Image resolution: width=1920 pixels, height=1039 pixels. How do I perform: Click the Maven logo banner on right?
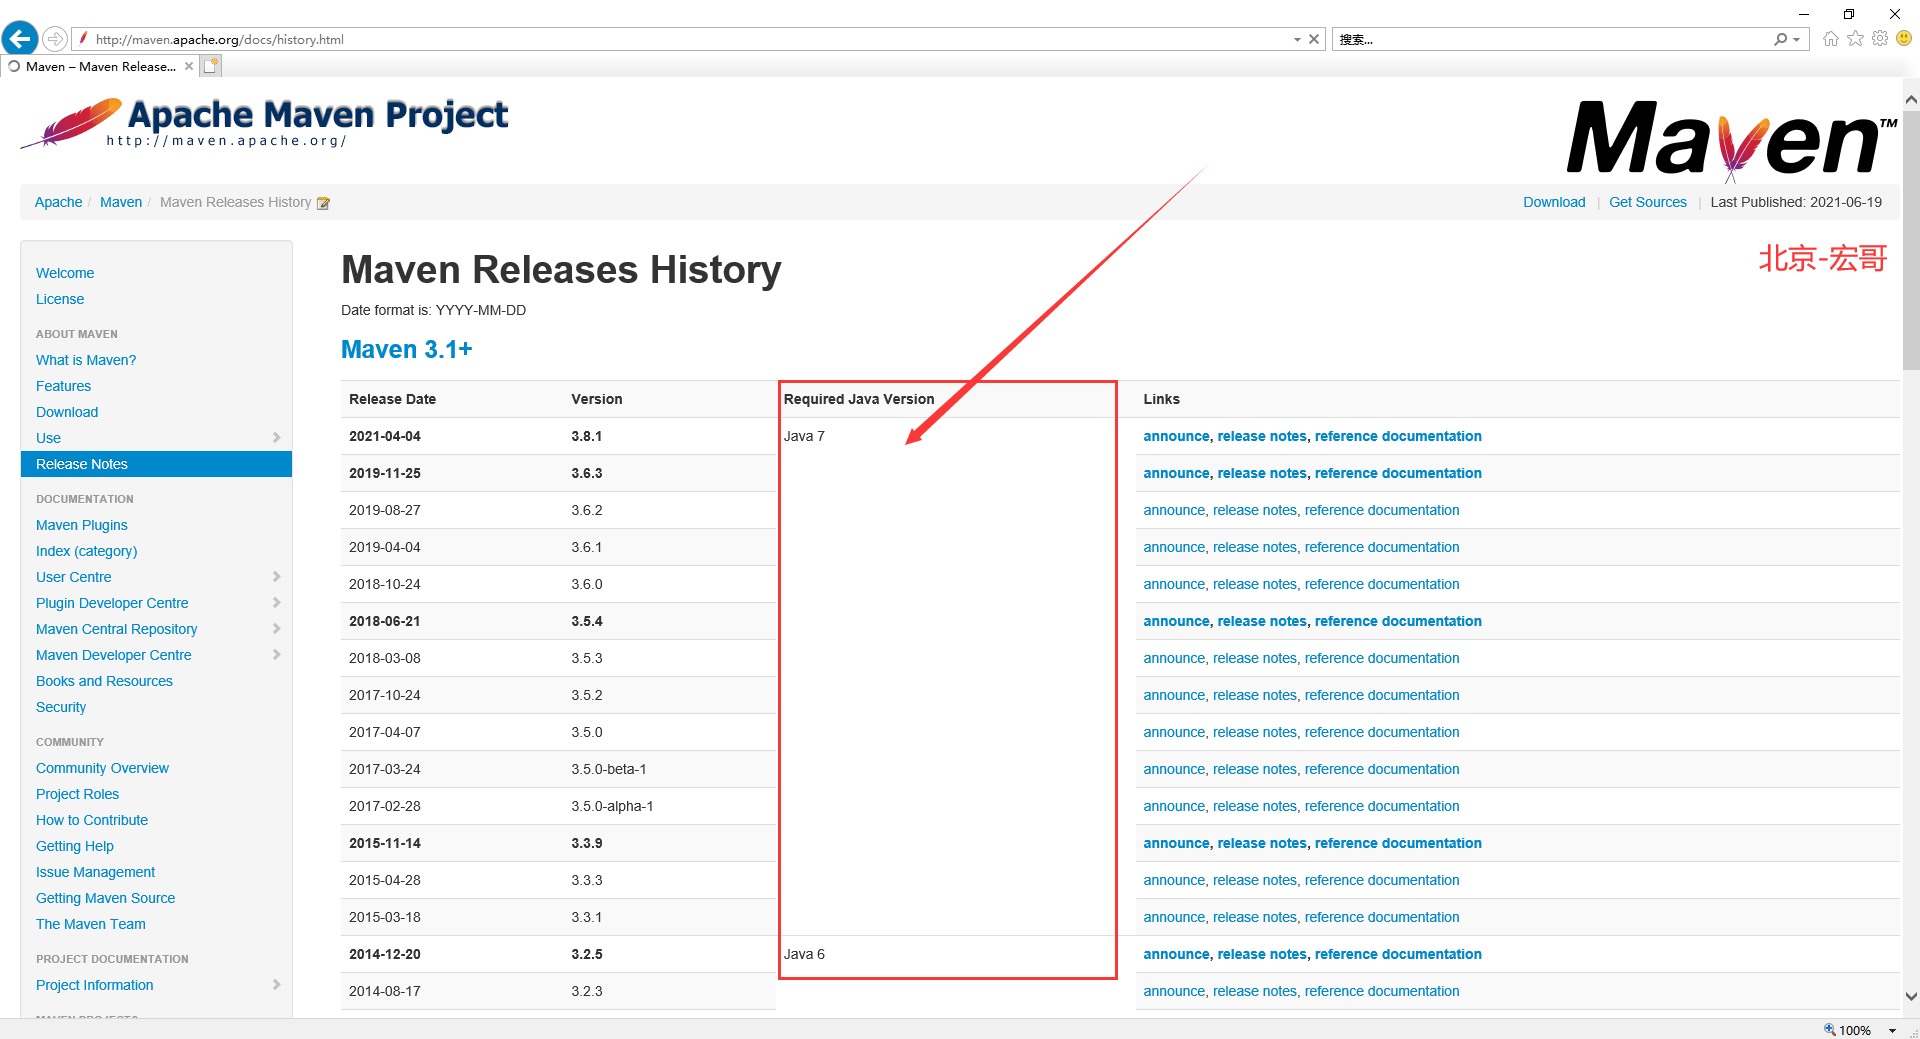1732,139
